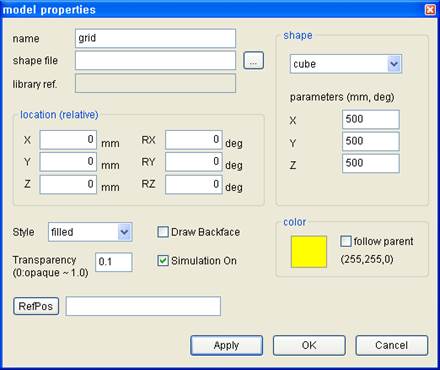The width and height of the screenshot is (440, 370).
Task: Click the location X mm field
Action: 68,140
